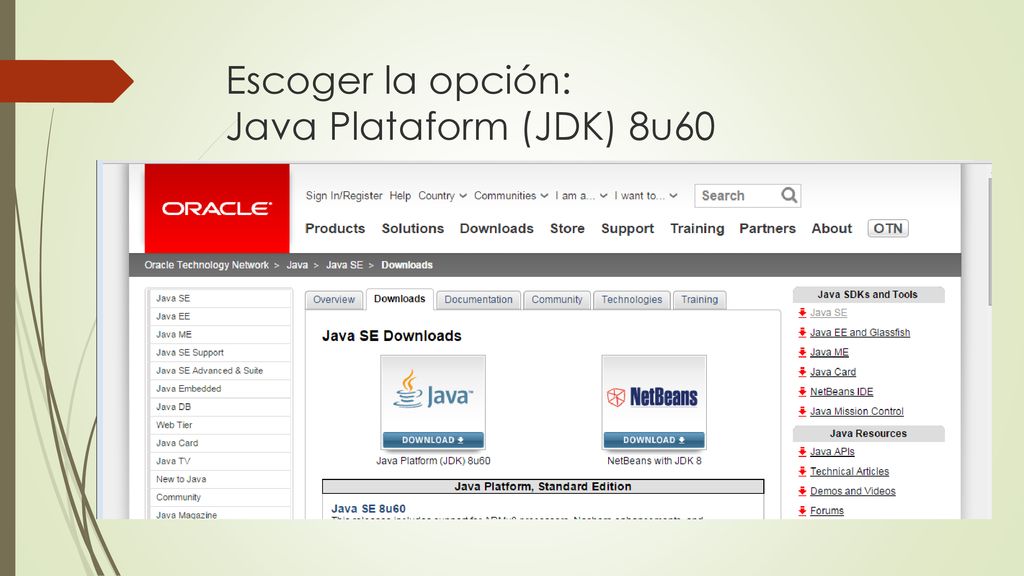Click the red arrow icon beside Demos and Videos
The width and height of the screenshot is (1024, 576).
coord(802,490)
